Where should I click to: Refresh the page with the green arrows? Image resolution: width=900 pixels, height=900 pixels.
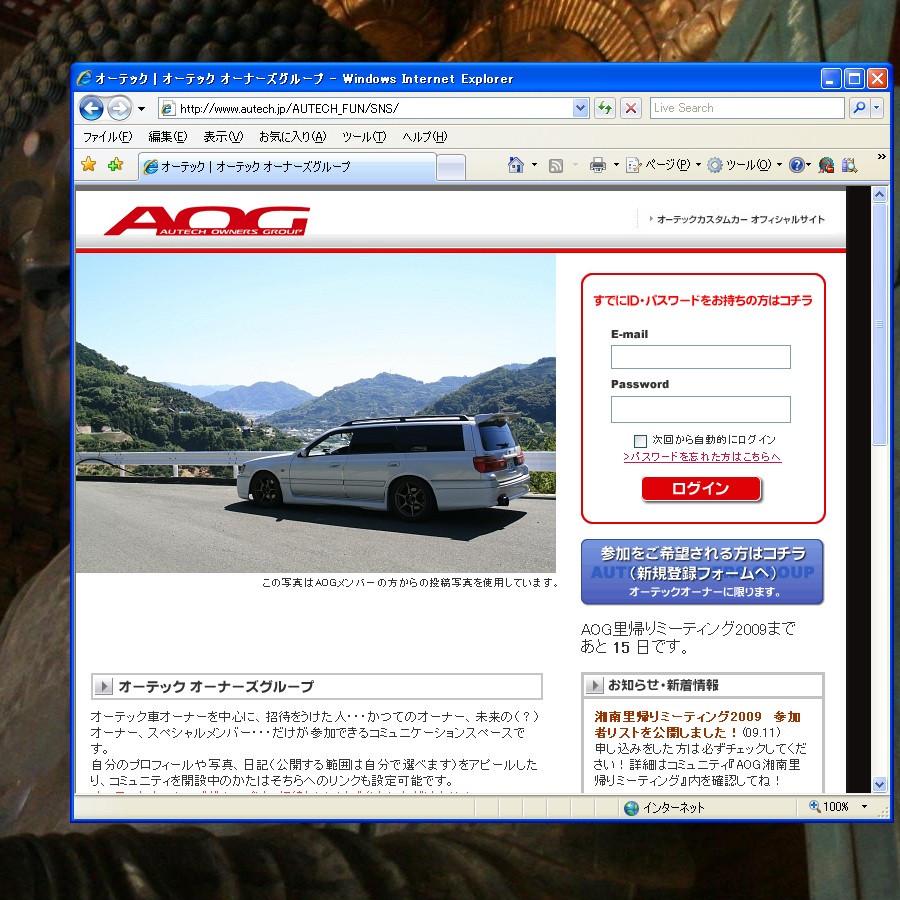[x=605, y=108]
